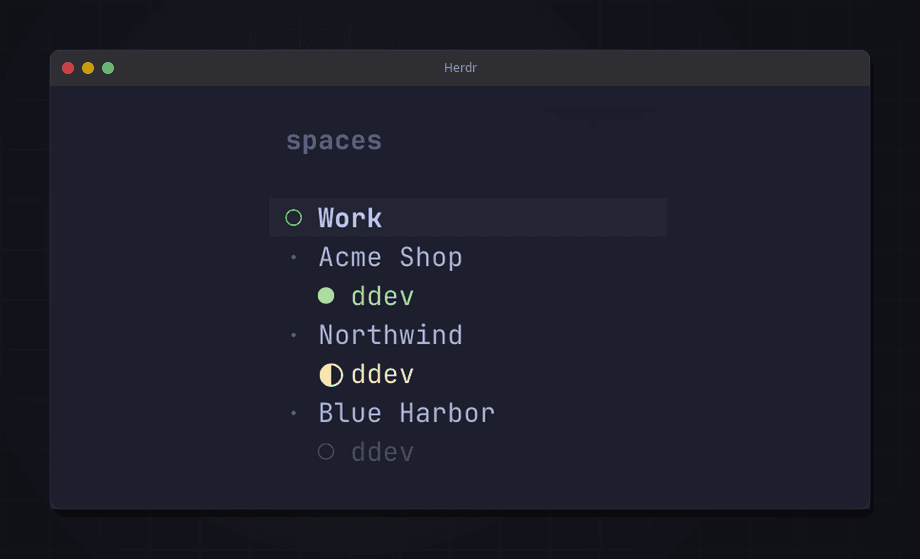Close the Herdr window with the red button
Viewport: 920px width, 559px height.
(x=68, y=68)
